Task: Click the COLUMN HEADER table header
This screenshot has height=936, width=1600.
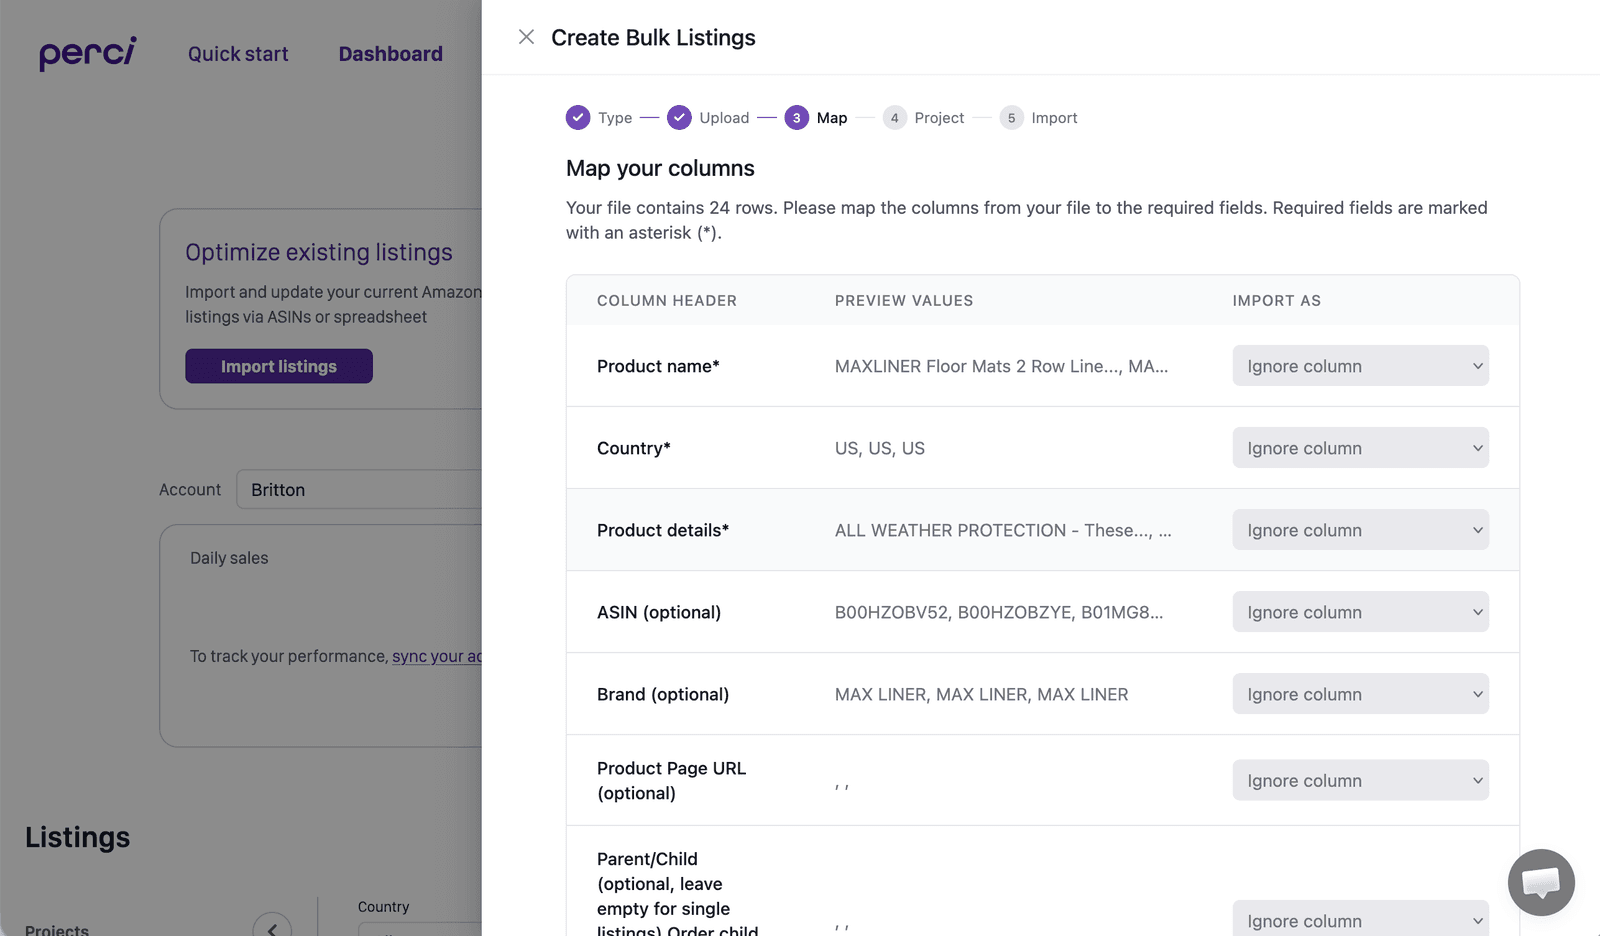Action: pos(667,300)
